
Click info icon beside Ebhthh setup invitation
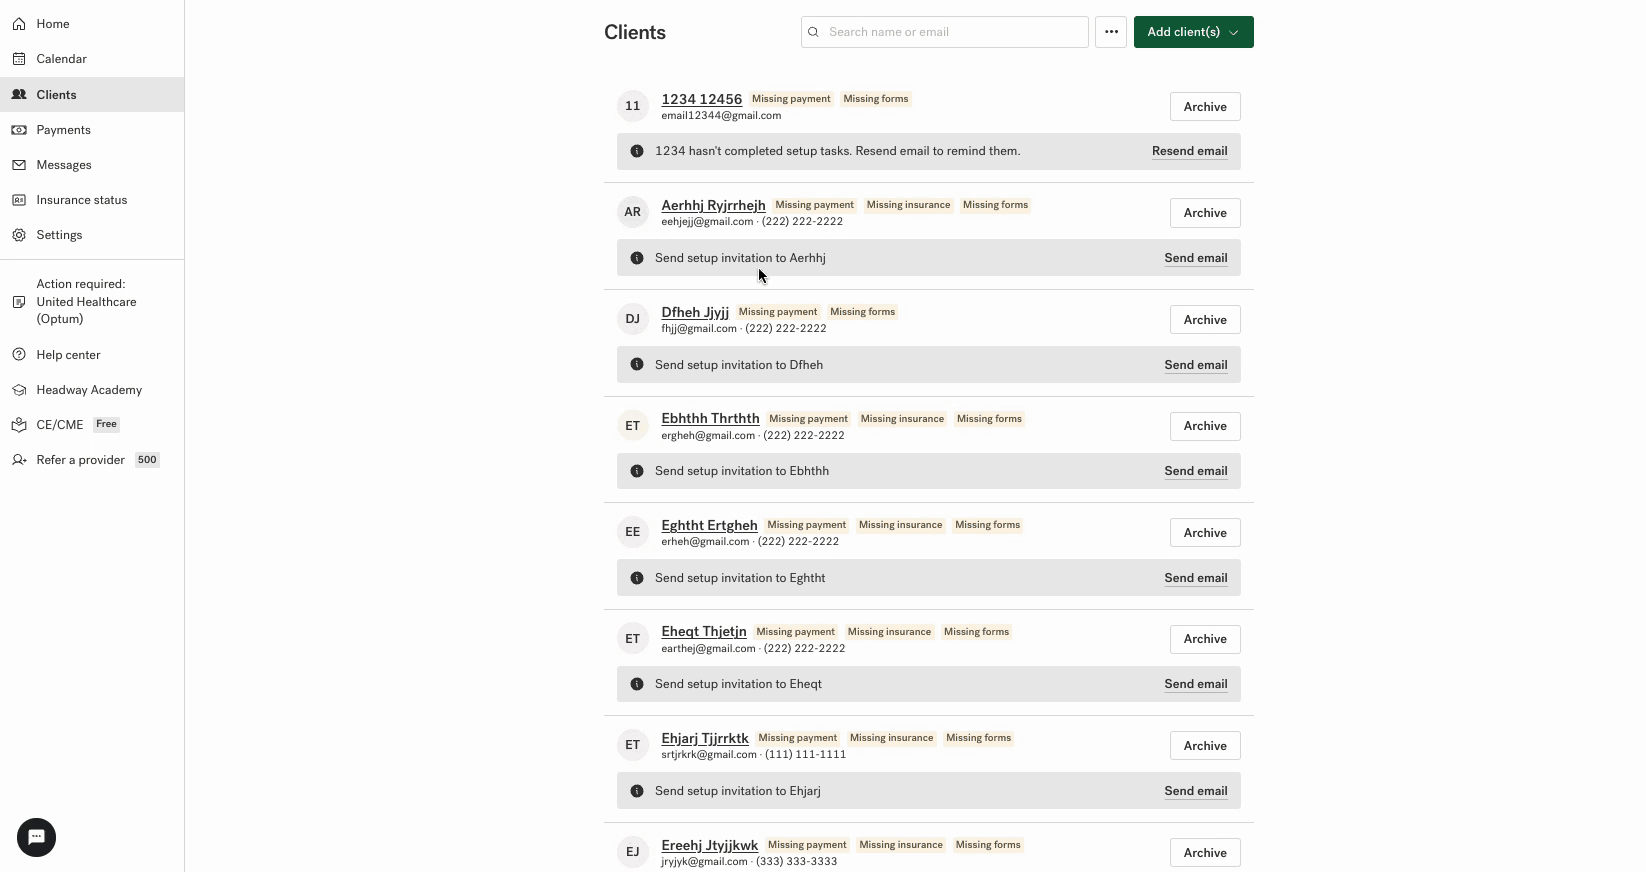click(637, 471)
